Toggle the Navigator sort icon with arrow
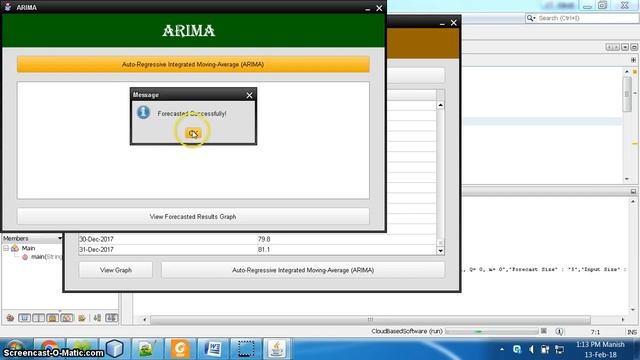Image resolution: width=640 pixels, height=360 pixels. click(x=97, y=318)
